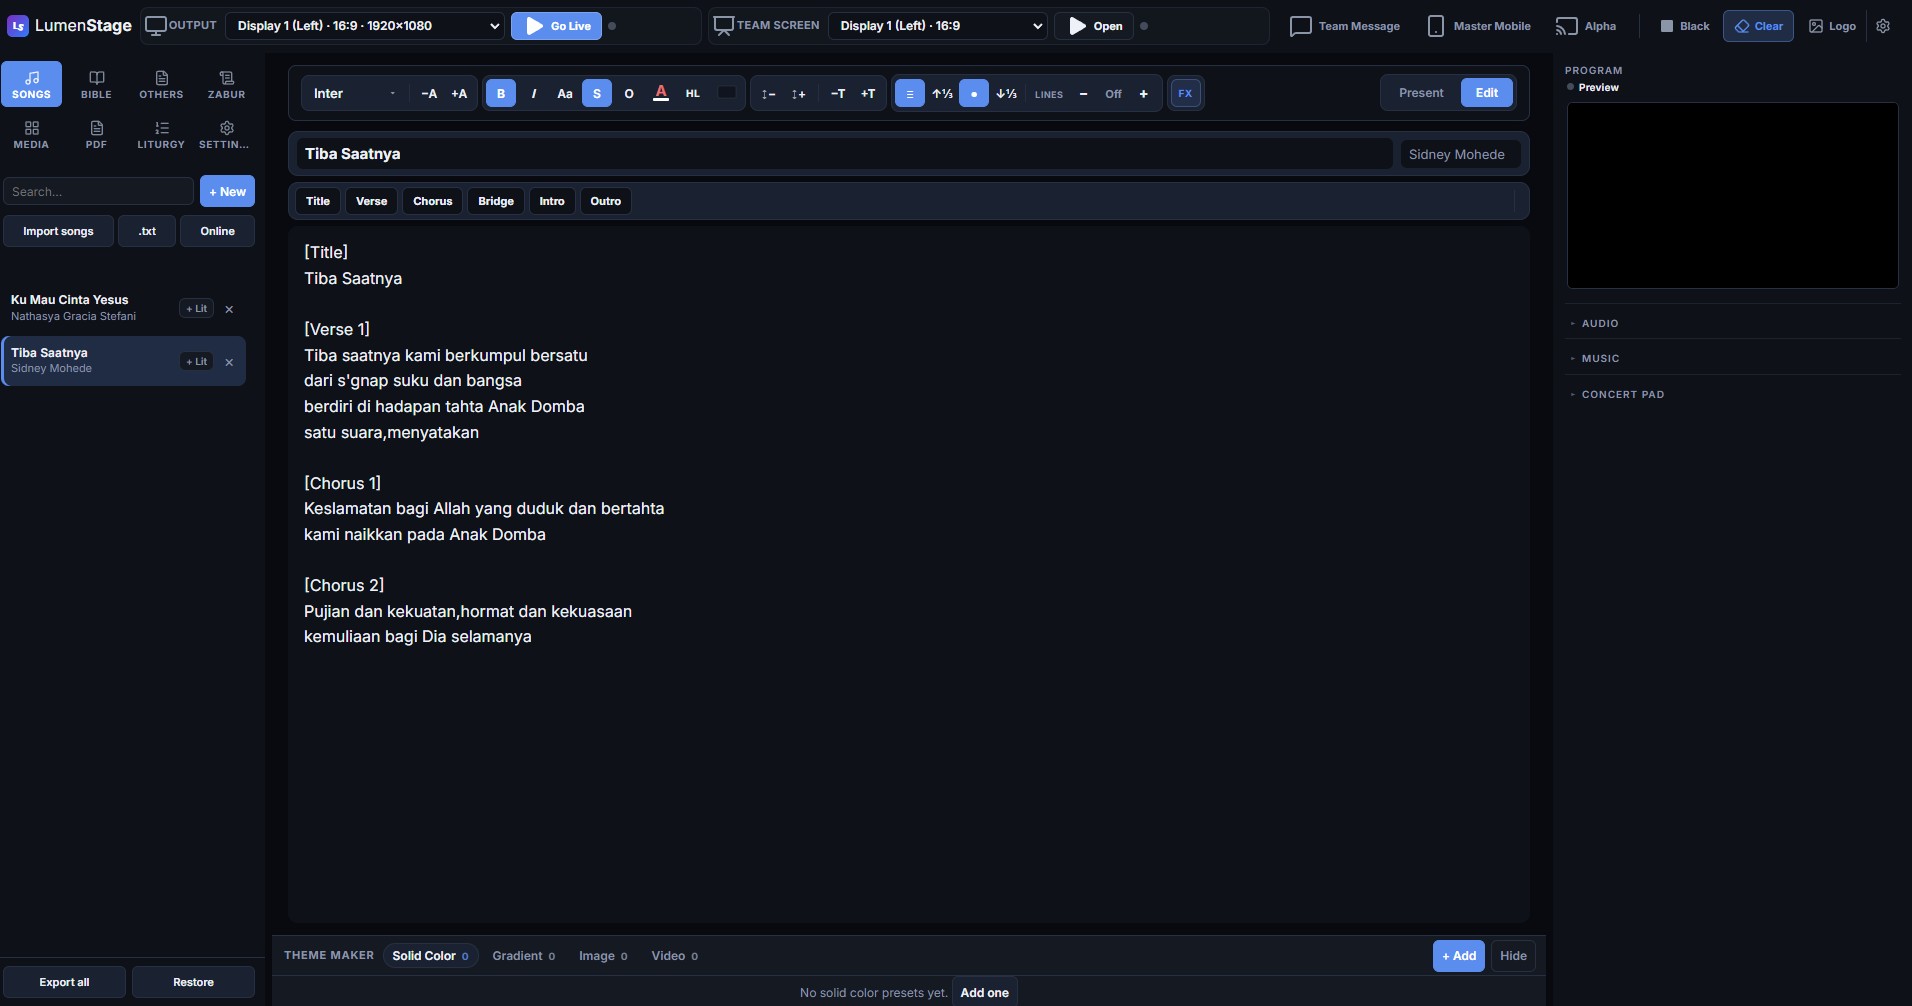Image resolution: width=1912 pixels, height=1006 pixels.
Task: Switch to Edit mode
Action: click(1487, 93)
